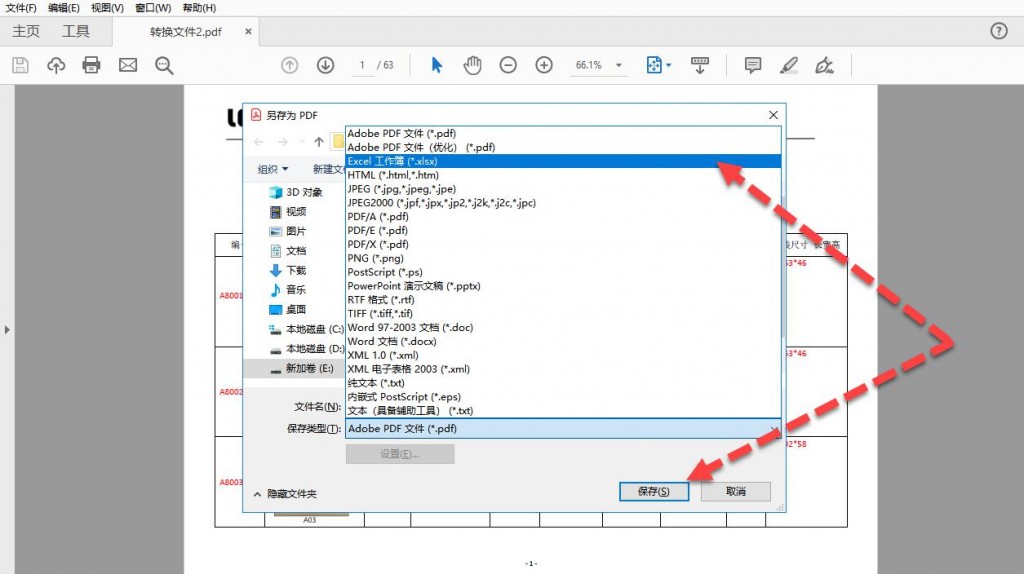Open the 窗口(W) menu
1024x574 pixels.
pyautogui.click(x=153, y=8)
